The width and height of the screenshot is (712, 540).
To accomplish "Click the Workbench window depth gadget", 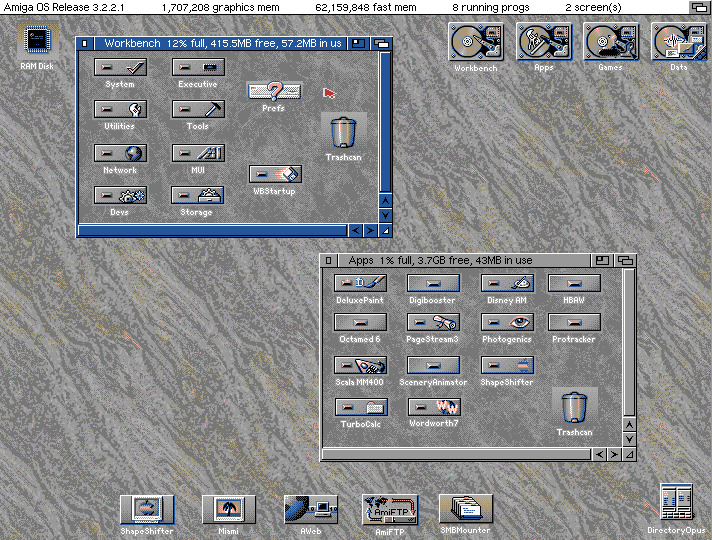I will tap(381, 43).
